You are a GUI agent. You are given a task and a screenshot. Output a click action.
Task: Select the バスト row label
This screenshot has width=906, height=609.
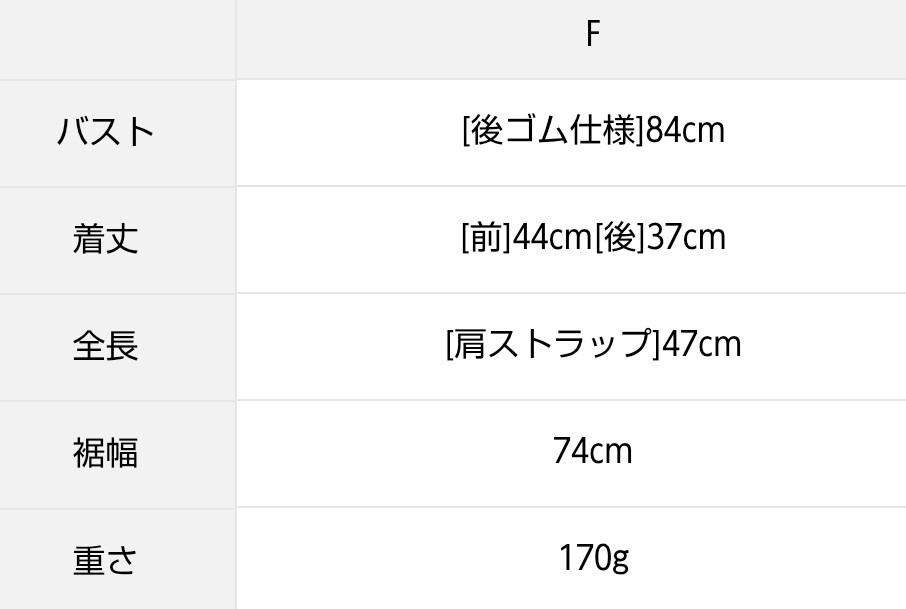pos(106,132)
